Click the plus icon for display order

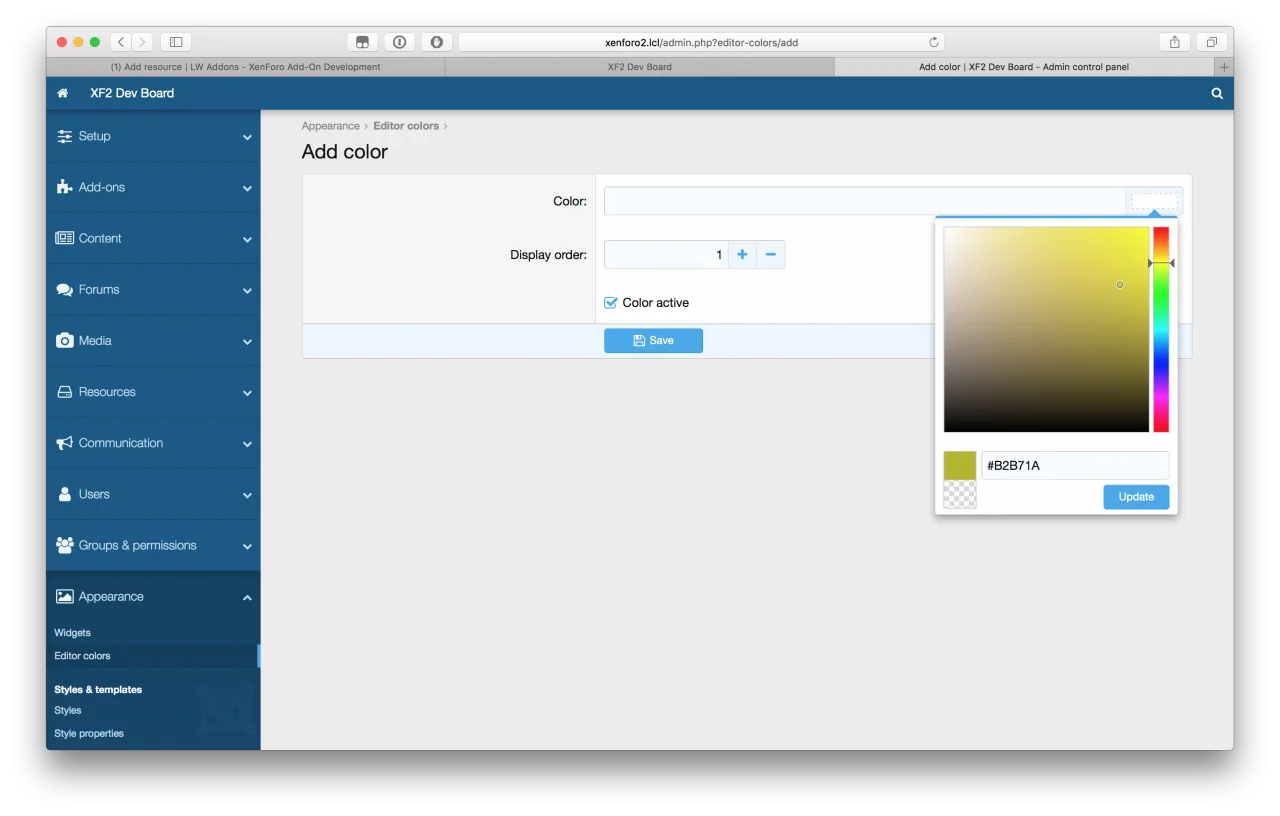tap(742, 255)
